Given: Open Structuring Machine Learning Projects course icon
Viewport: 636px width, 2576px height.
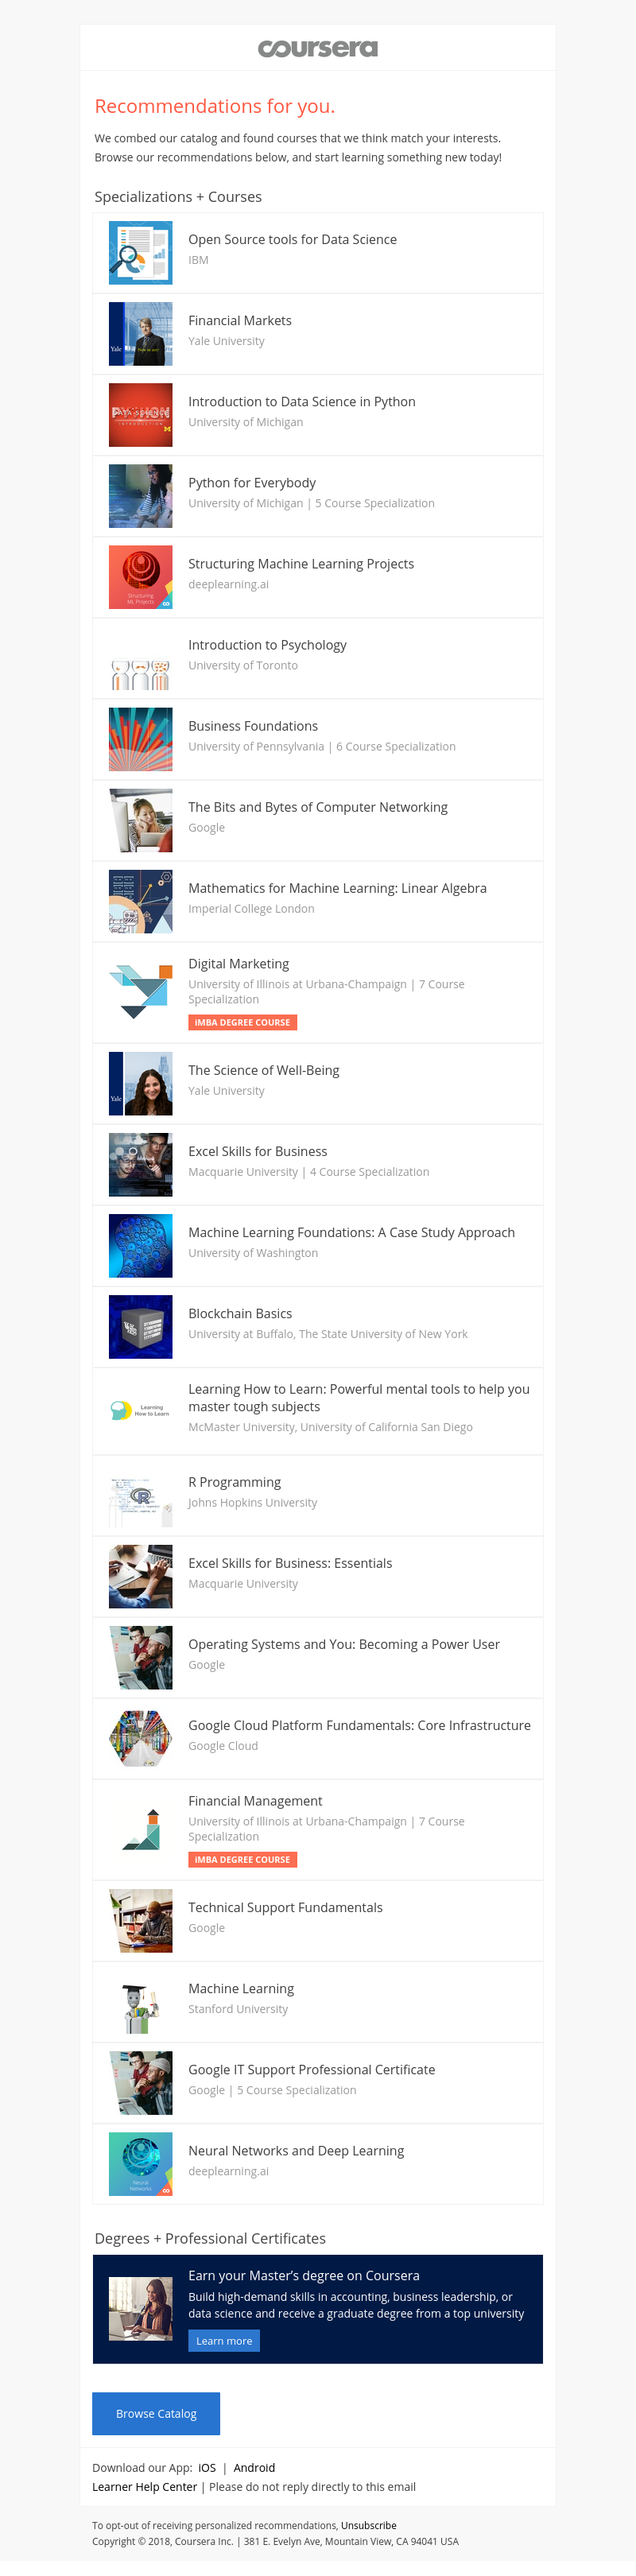Looking at the screenshot, I should (x=140, y=577).
